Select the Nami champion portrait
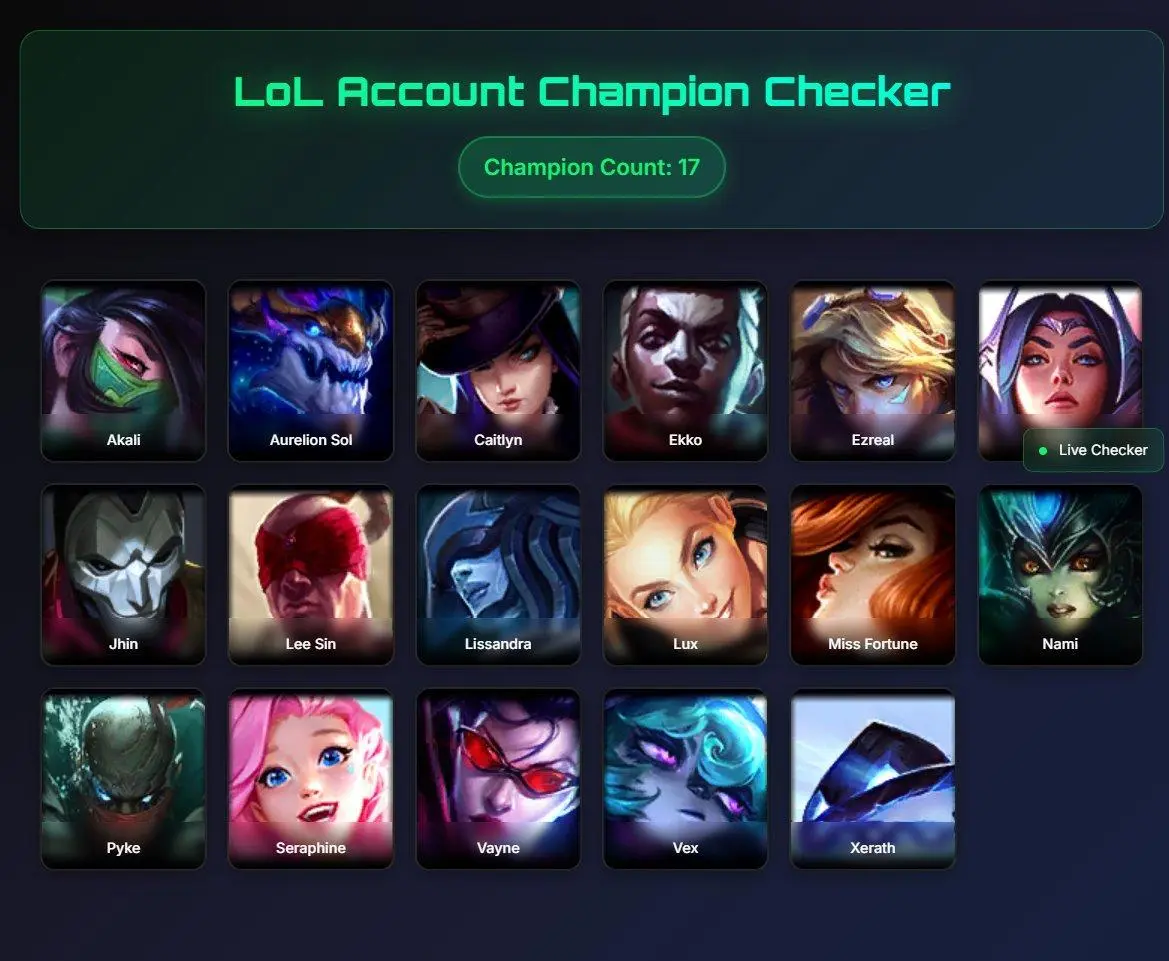Screen dimensions: 1169x961 point(1060,575)
